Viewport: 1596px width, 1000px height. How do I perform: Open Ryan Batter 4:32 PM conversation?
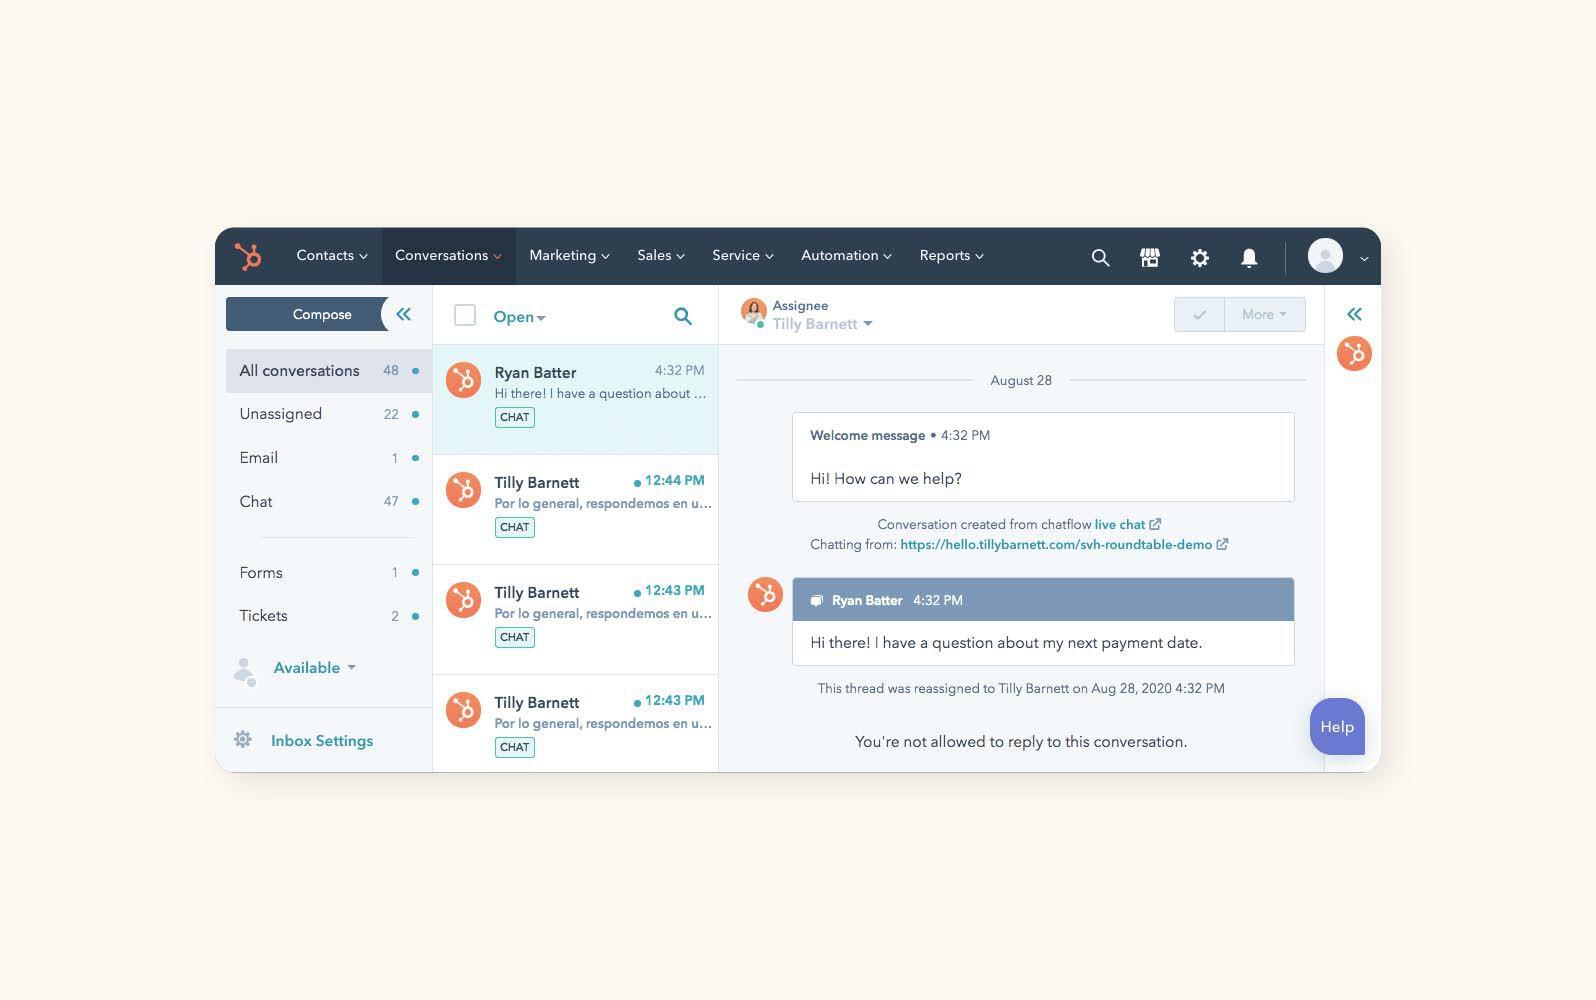pyautogui.click(x=575, y=400)
